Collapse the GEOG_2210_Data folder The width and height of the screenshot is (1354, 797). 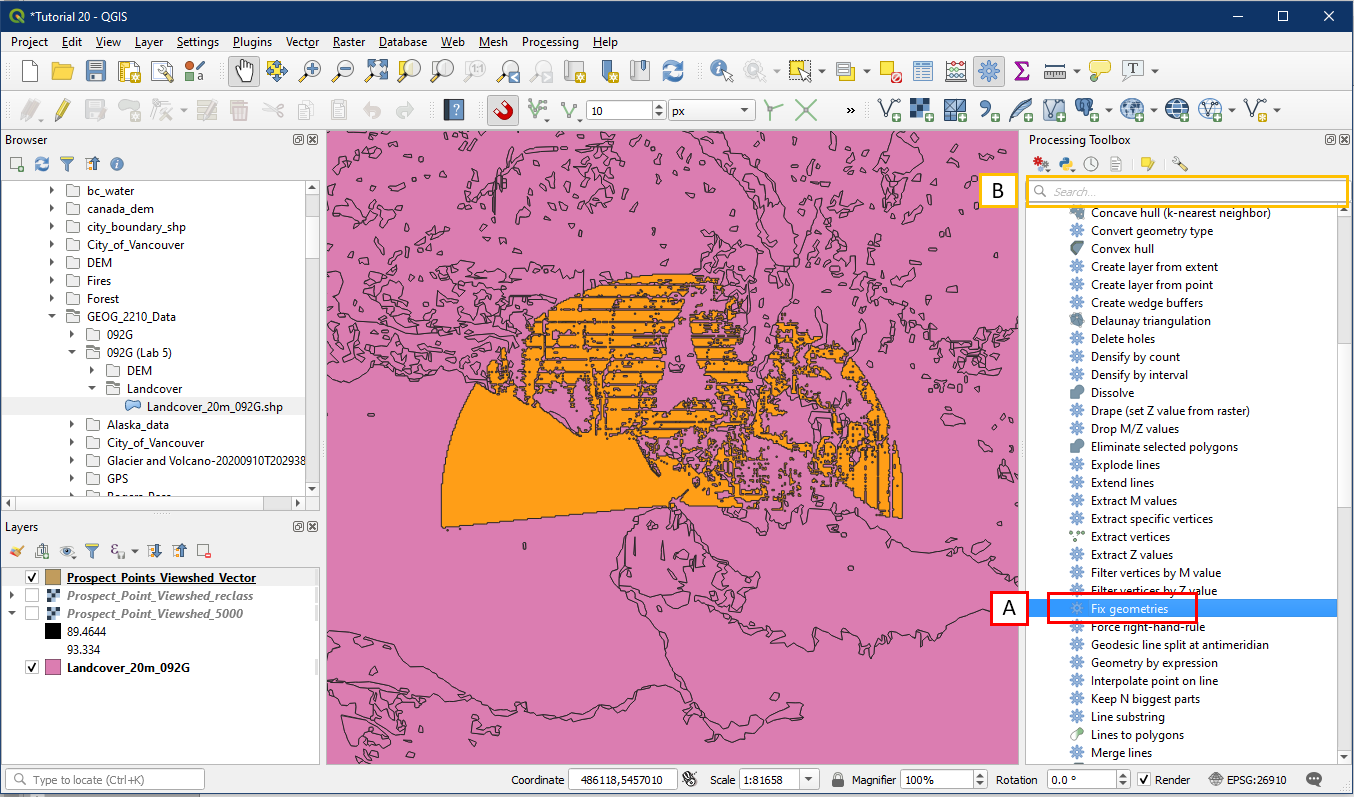53,317
